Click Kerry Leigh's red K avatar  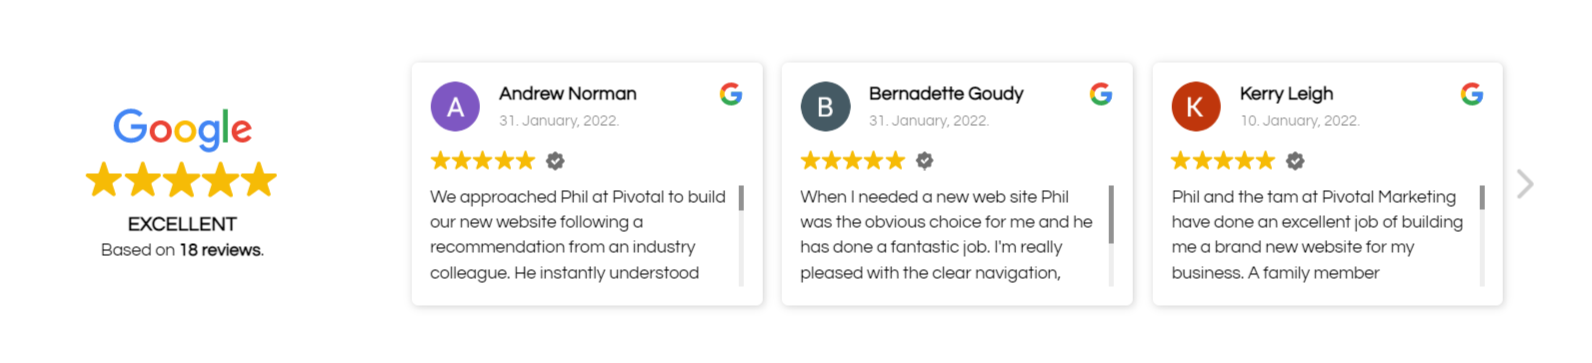click(x=1196, y=107)
